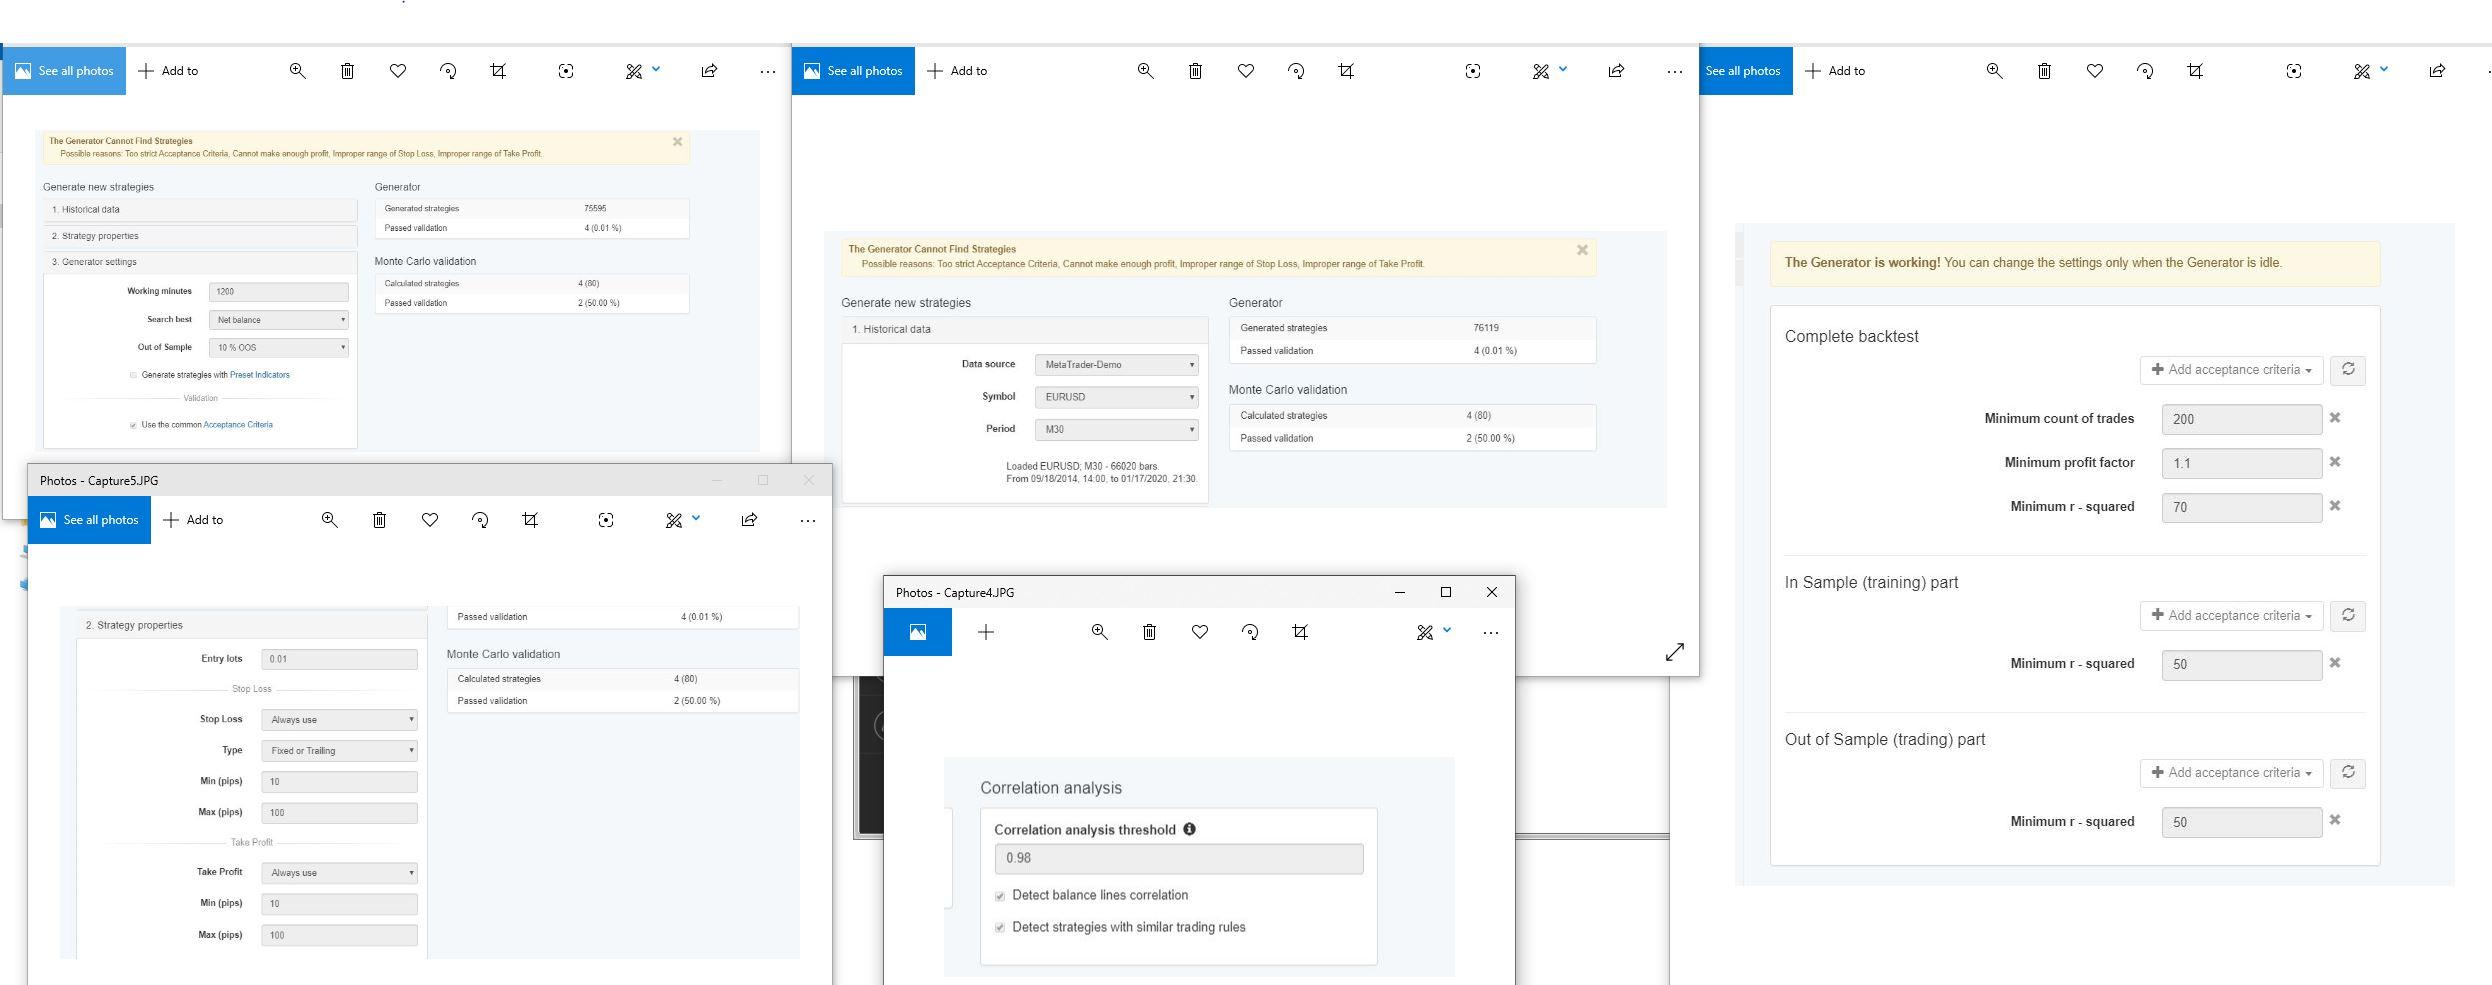Screen dimensions: 2492x985
Task: Click the crop icon in Capture4 window
Action: [x=1300, y=632]
